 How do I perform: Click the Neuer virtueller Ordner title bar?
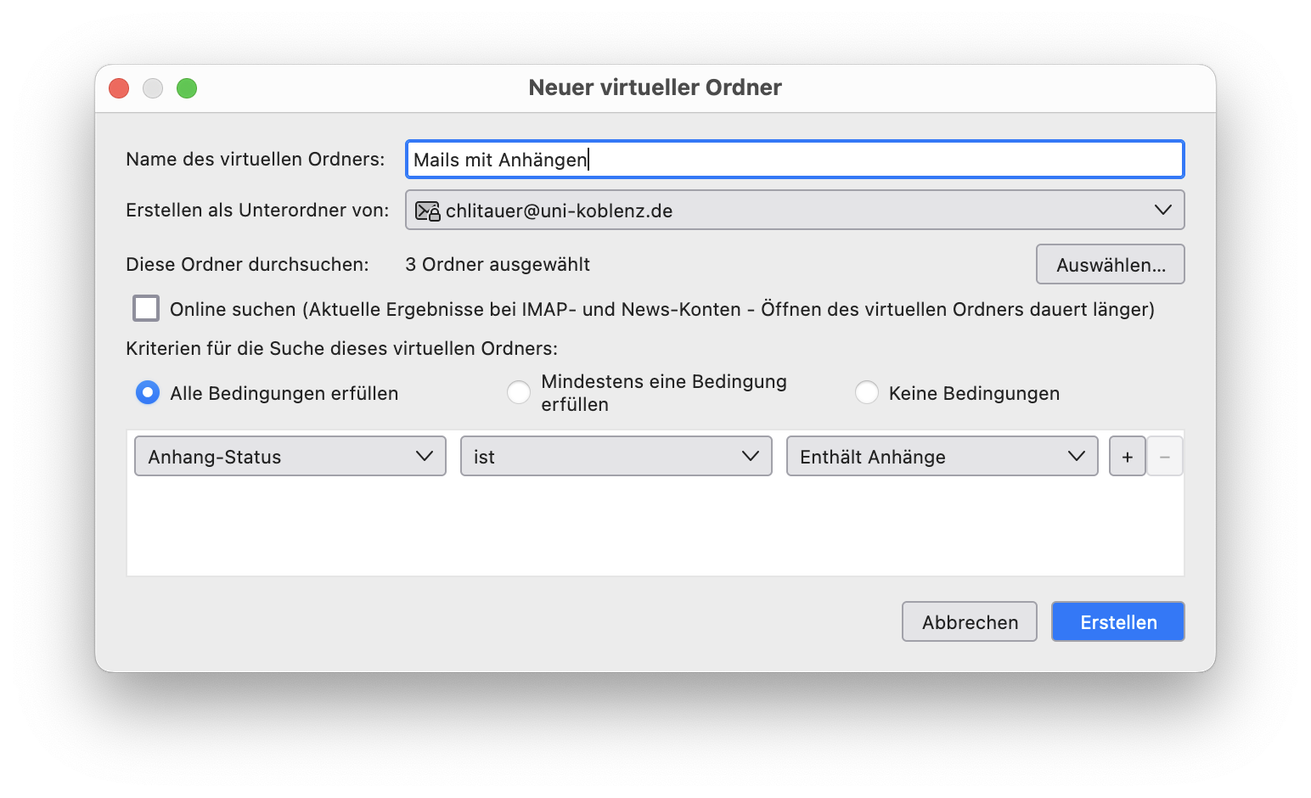pos(655,88)
